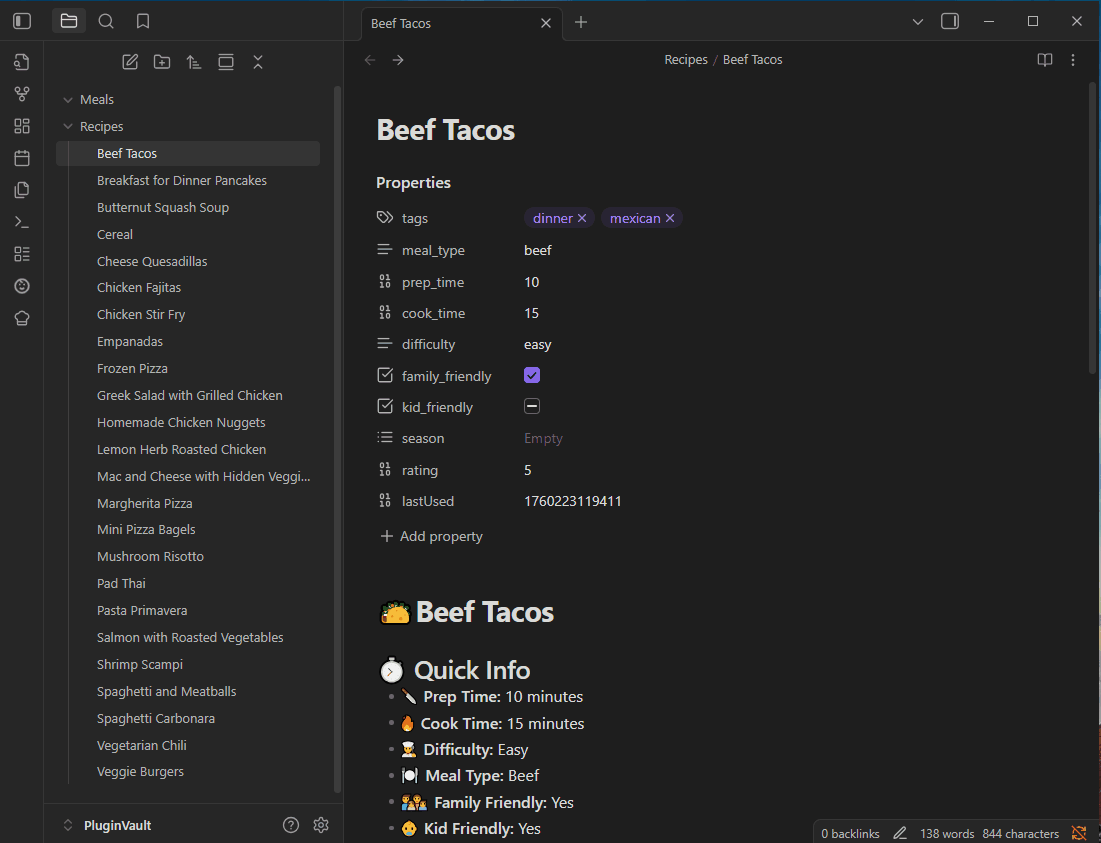The height and width of the screenshot is (843, 1101).
Task: Remove the mexican tag
Action: click(670, 218)
